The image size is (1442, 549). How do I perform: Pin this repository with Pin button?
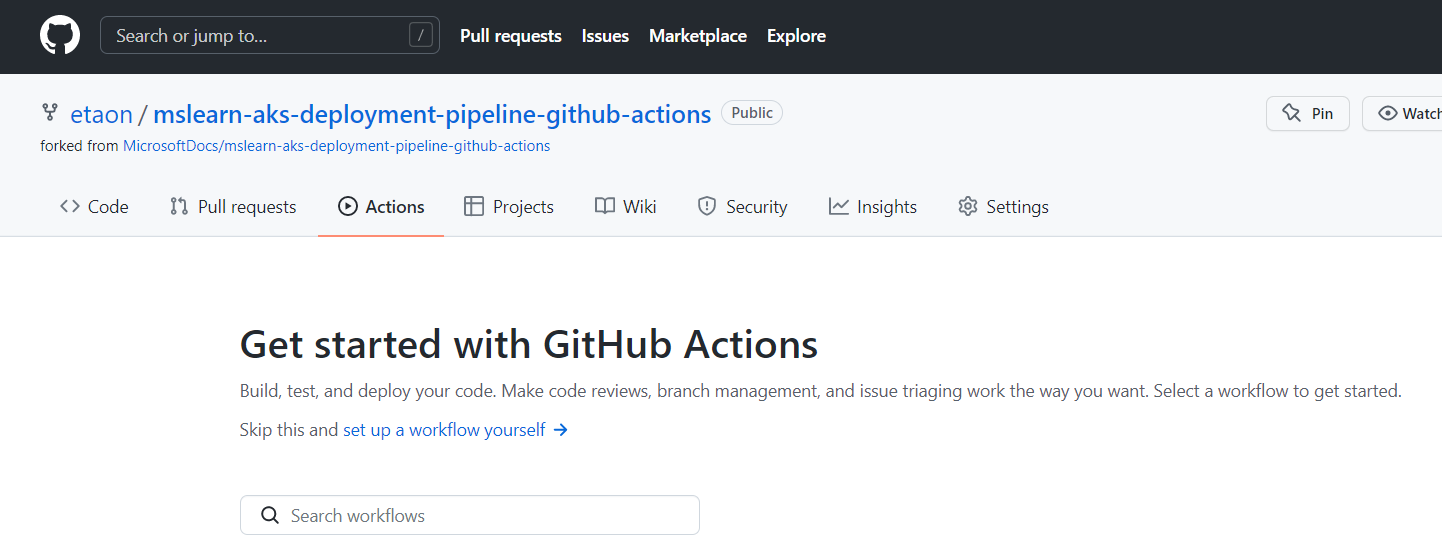pyautogui.click(x=1307, y=113)
